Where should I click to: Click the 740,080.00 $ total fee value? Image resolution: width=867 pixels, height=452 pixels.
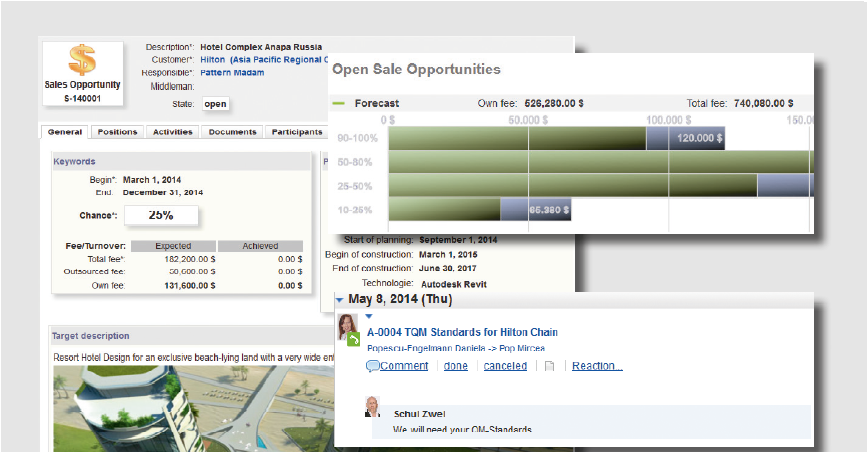764,103
